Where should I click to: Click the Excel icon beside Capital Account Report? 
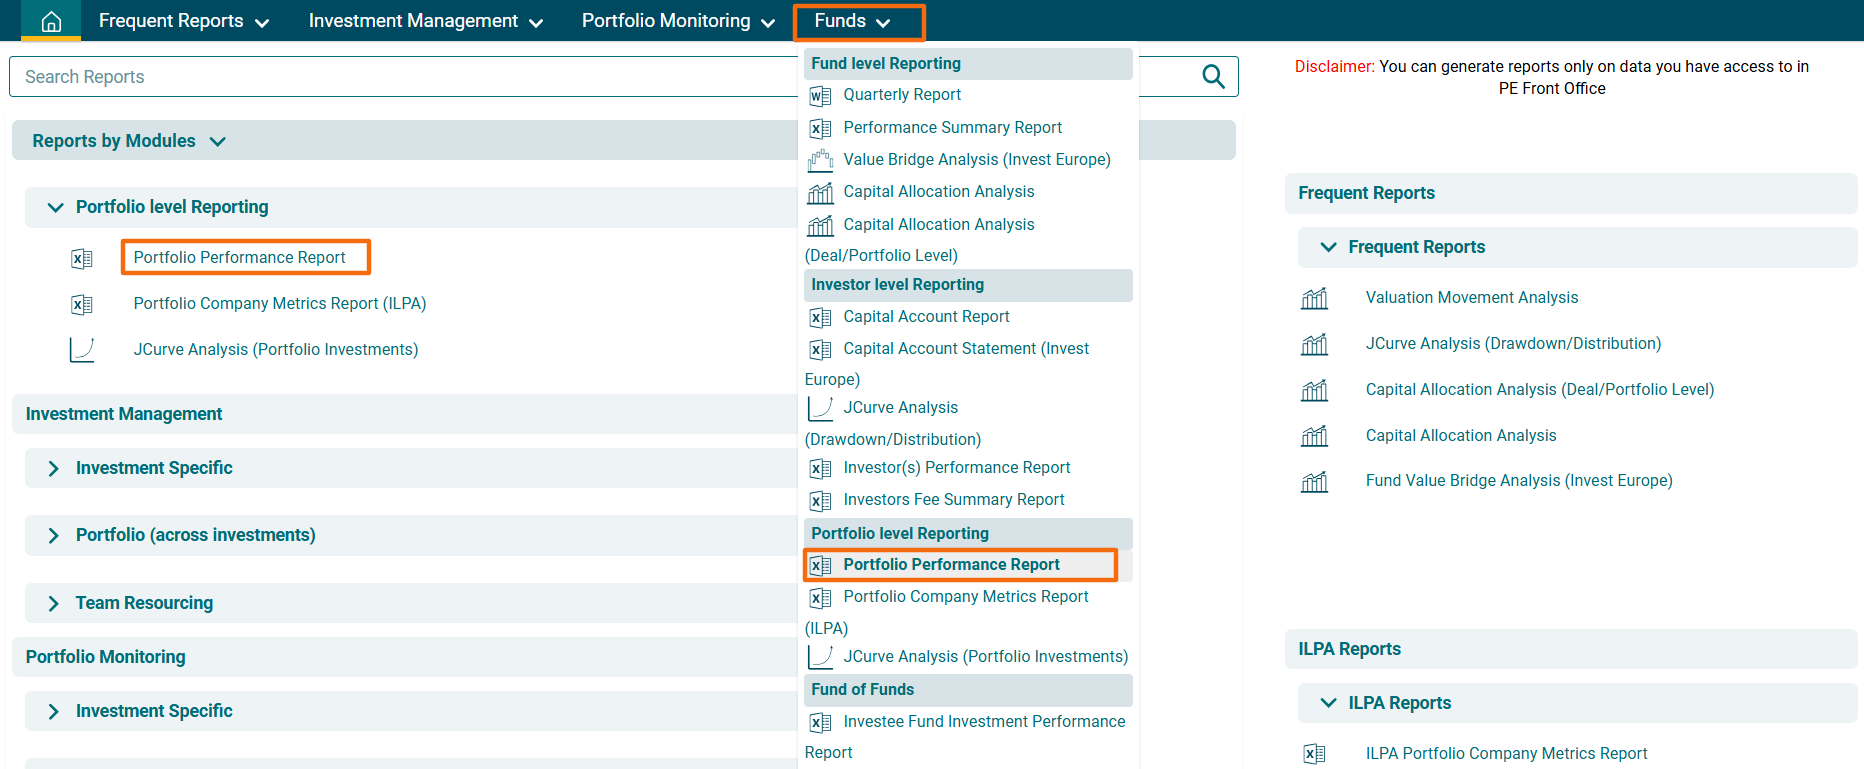(820, 318)
